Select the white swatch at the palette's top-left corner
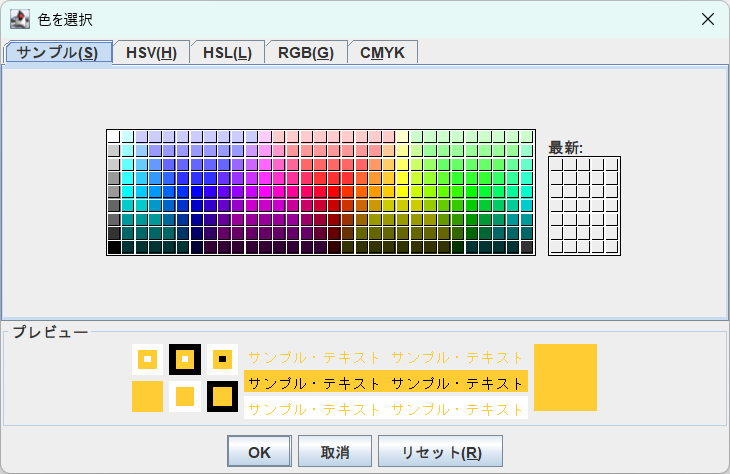Viewport: 730px width, 474px height. tap(114, 136)
